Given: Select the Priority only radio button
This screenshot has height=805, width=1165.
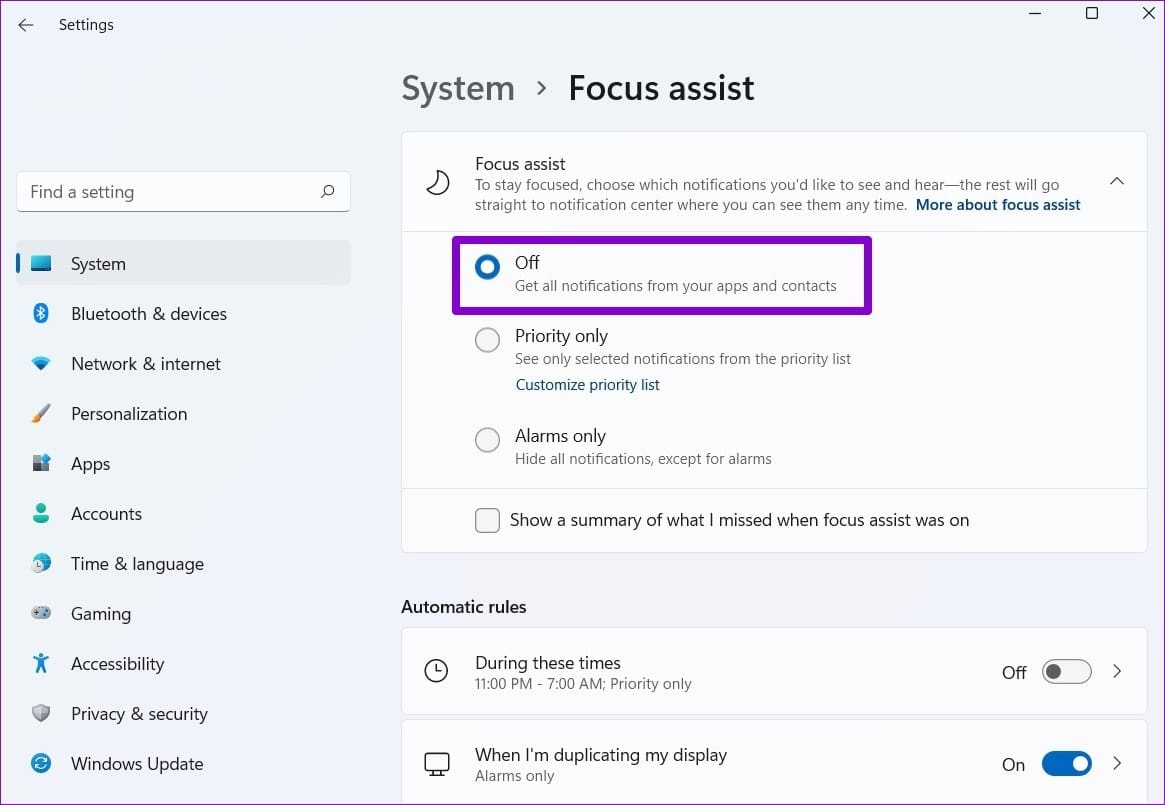Looking at the screenshot, I should 487,340.
